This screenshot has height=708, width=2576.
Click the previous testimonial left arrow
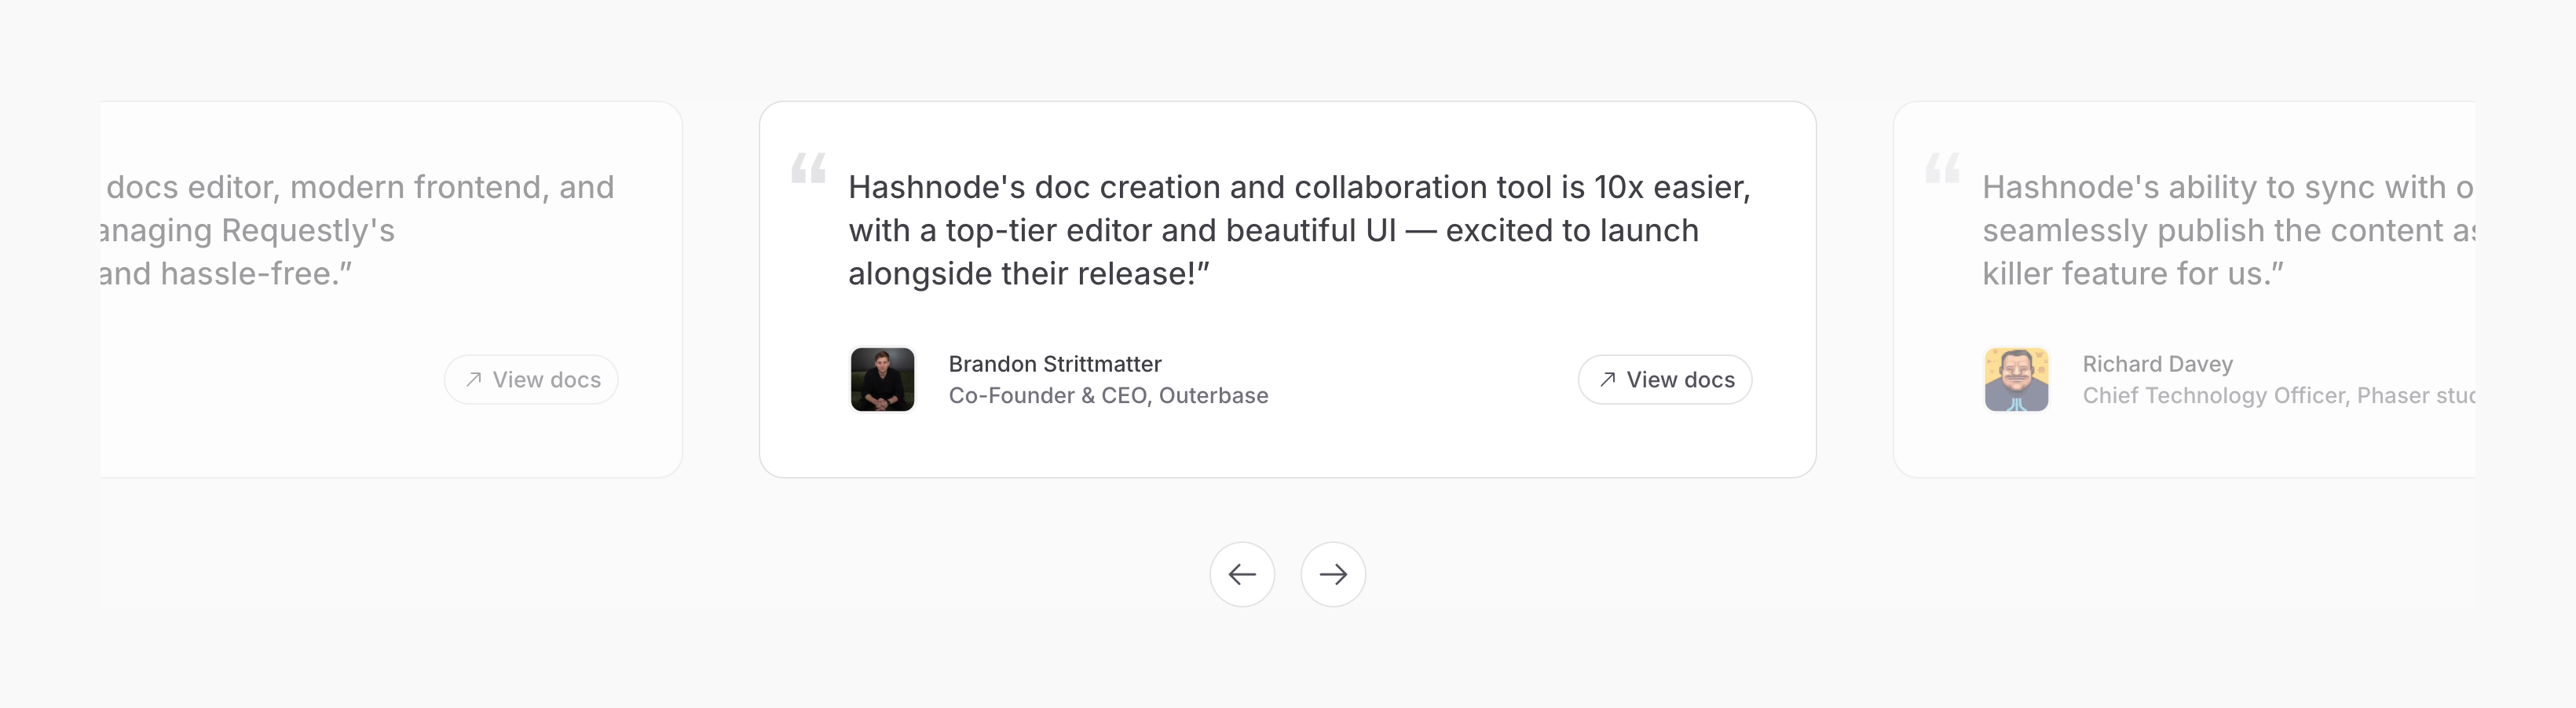(1241, 574)
